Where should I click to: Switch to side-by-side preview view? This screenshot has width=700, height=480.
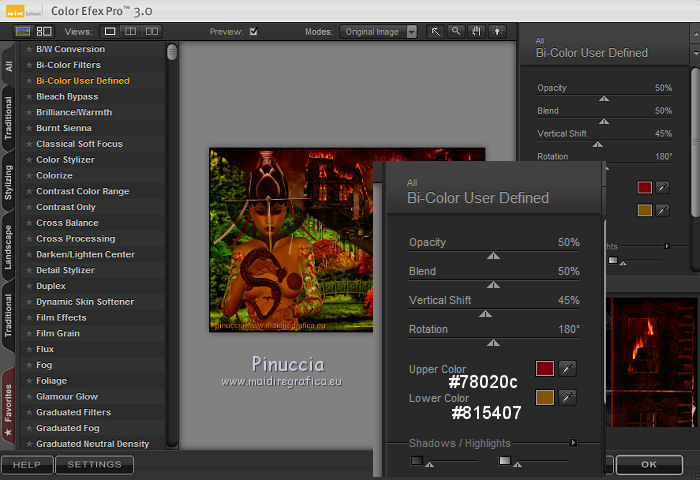pyautogui.click(x=151, y=32)
